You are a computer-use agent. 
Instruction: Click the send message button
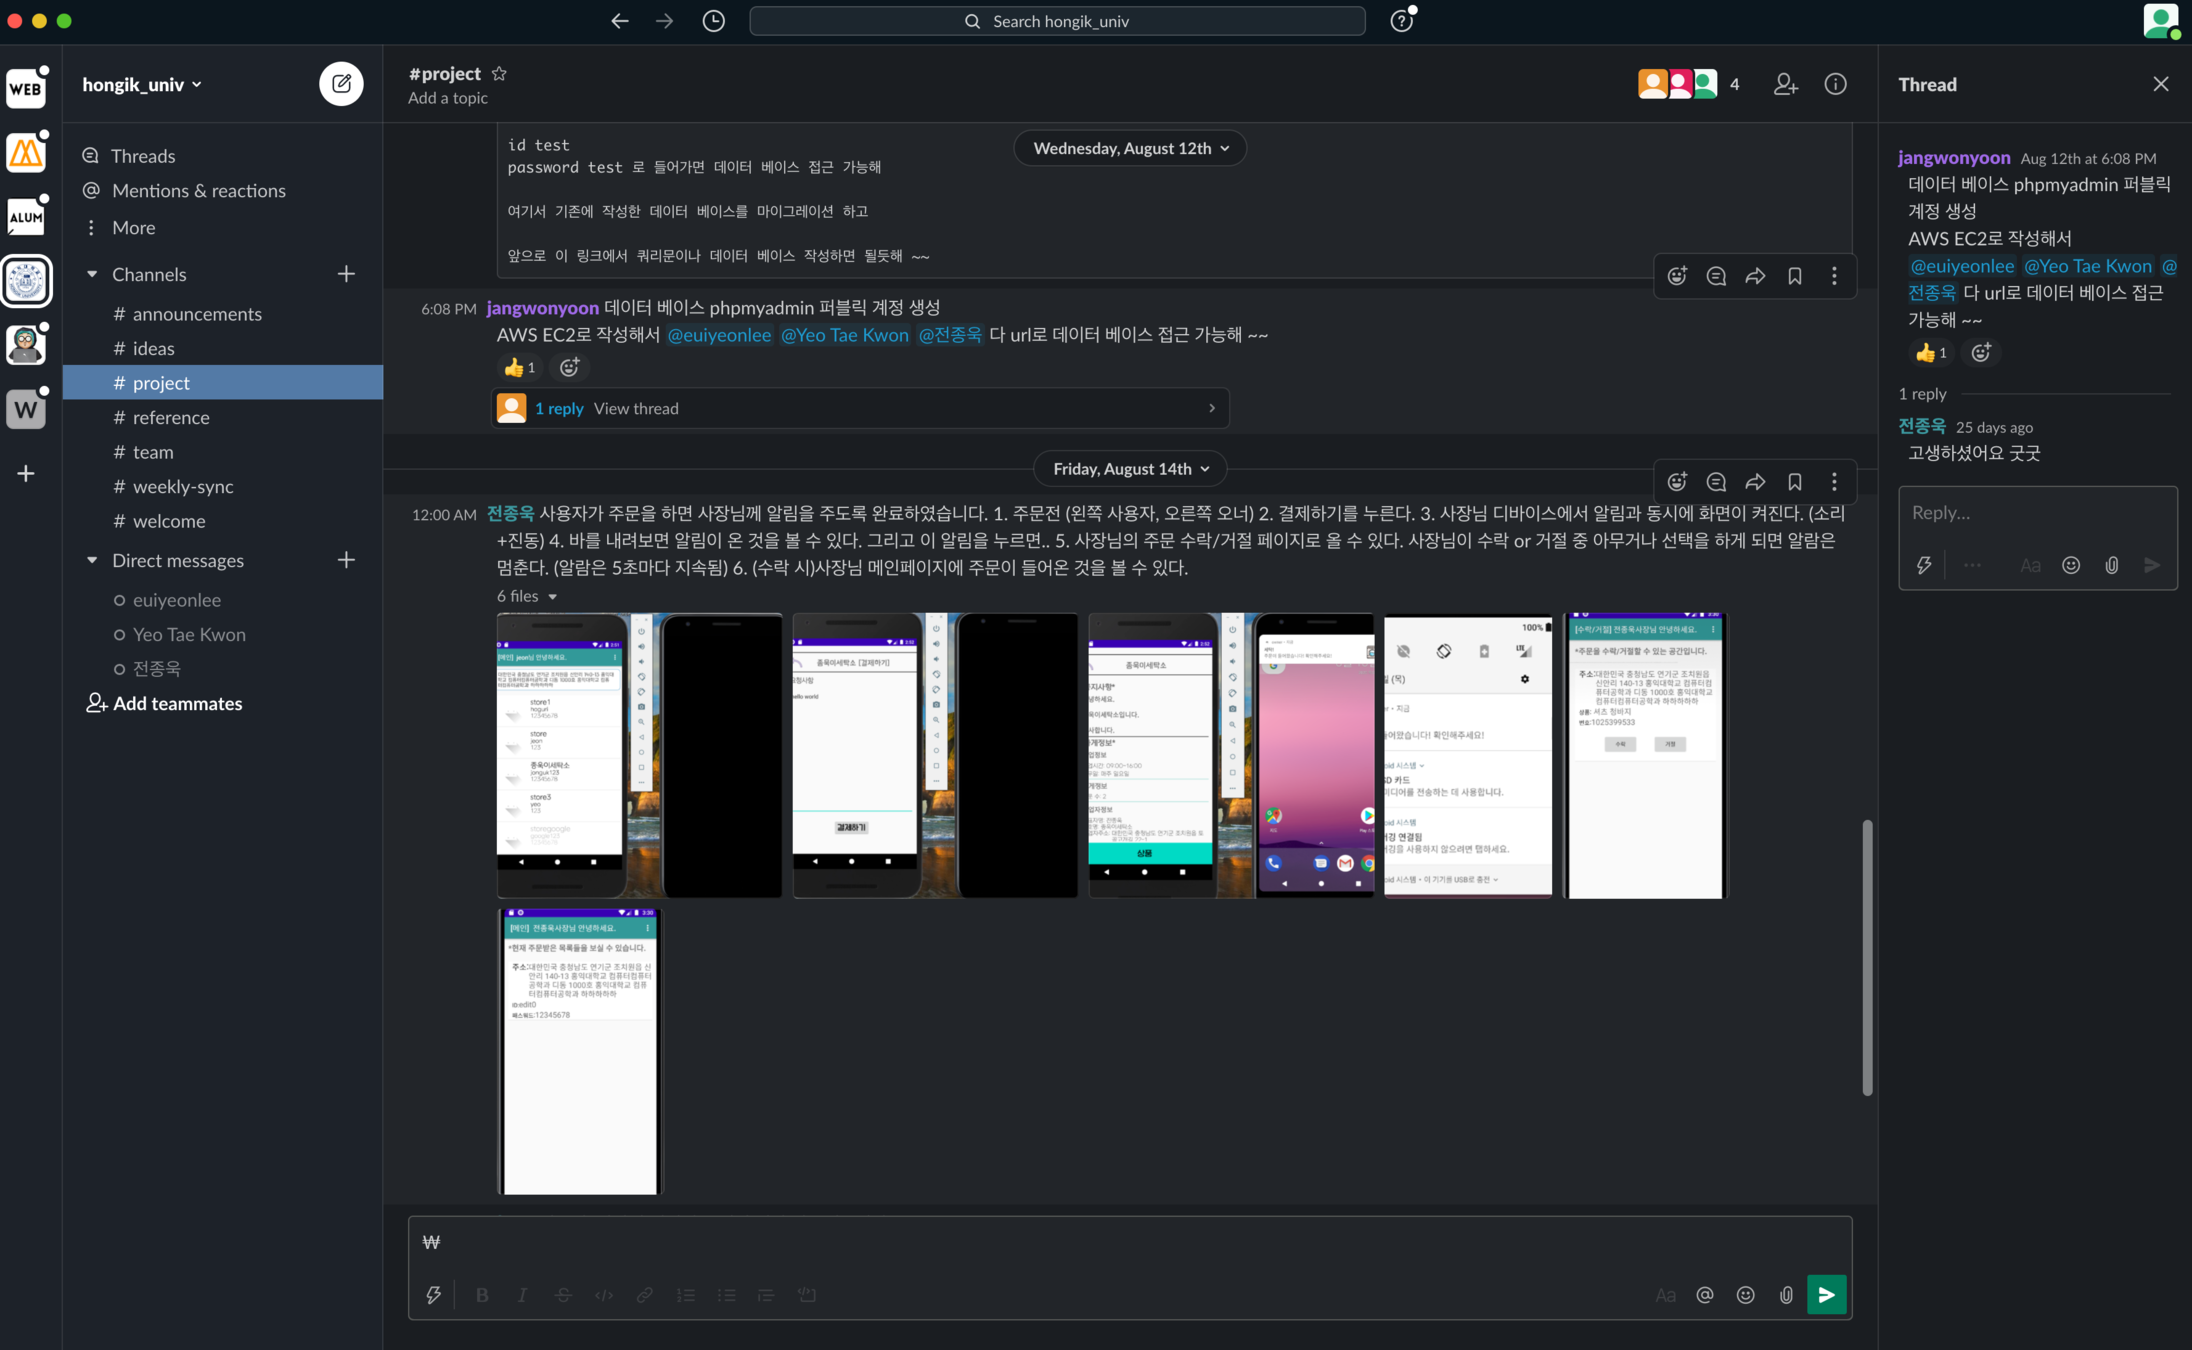1826,1295
